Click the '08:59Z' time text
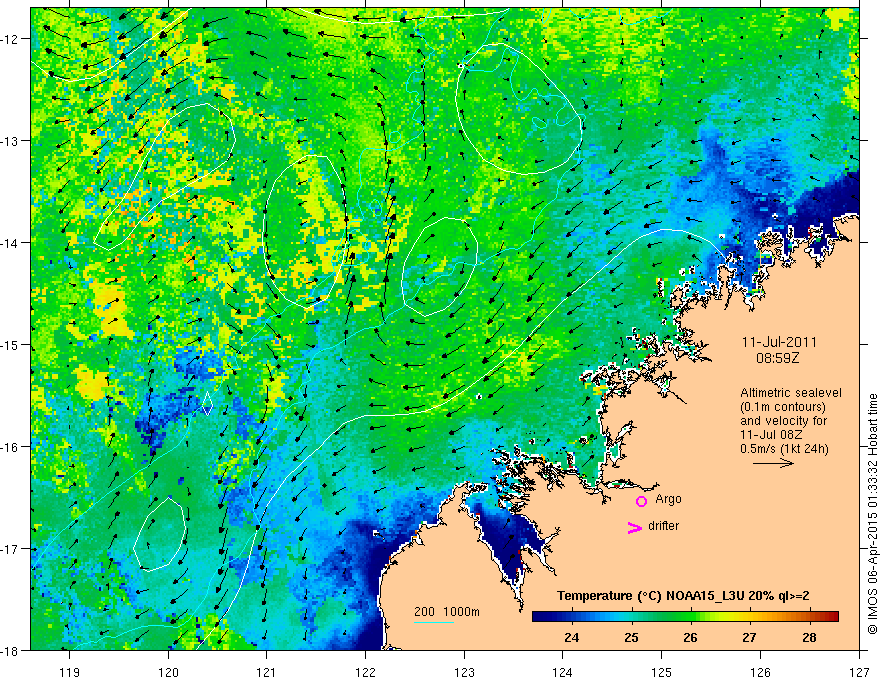880x680 pixels. [777, 358]
